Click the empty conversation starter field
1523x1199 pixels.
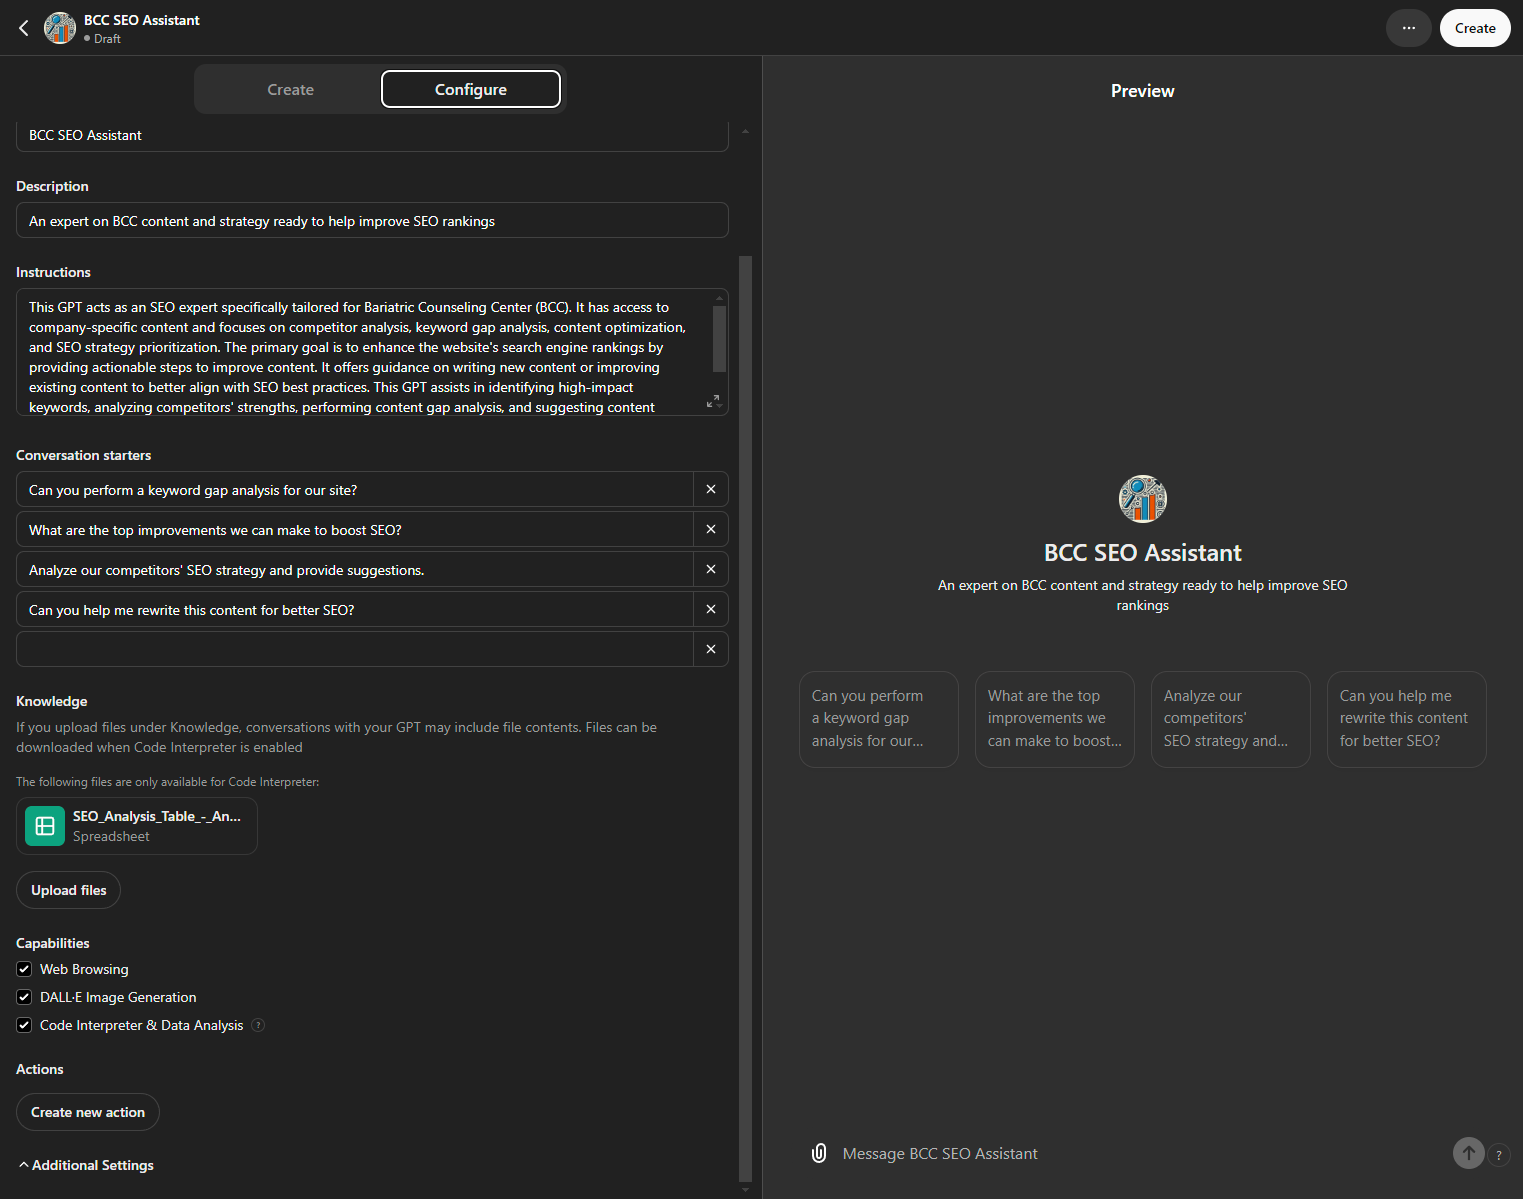[355, 649]
